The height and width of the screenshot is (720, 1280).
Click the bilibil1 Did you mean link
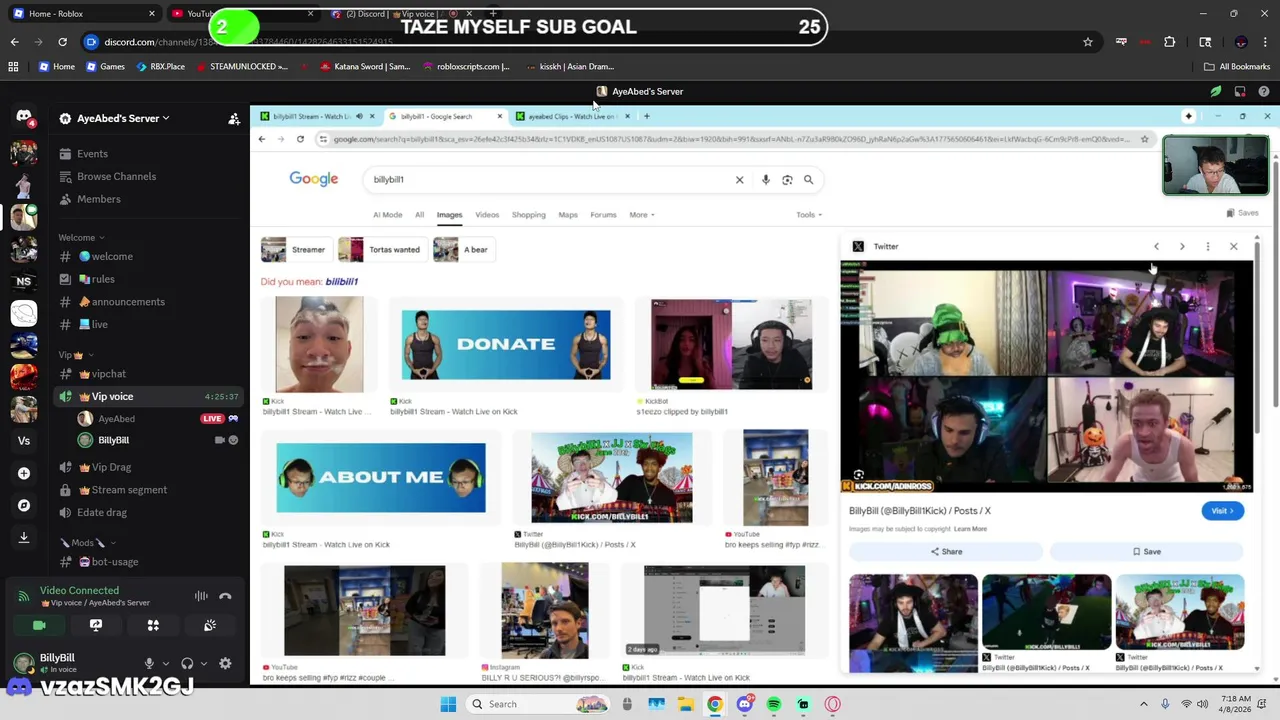click(342, 282)
